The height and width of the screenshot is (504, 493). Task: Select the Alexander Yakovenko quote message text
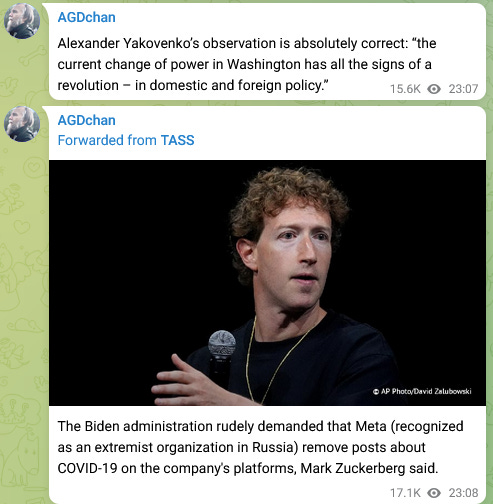pyautogui.click(x=247, y=64)
